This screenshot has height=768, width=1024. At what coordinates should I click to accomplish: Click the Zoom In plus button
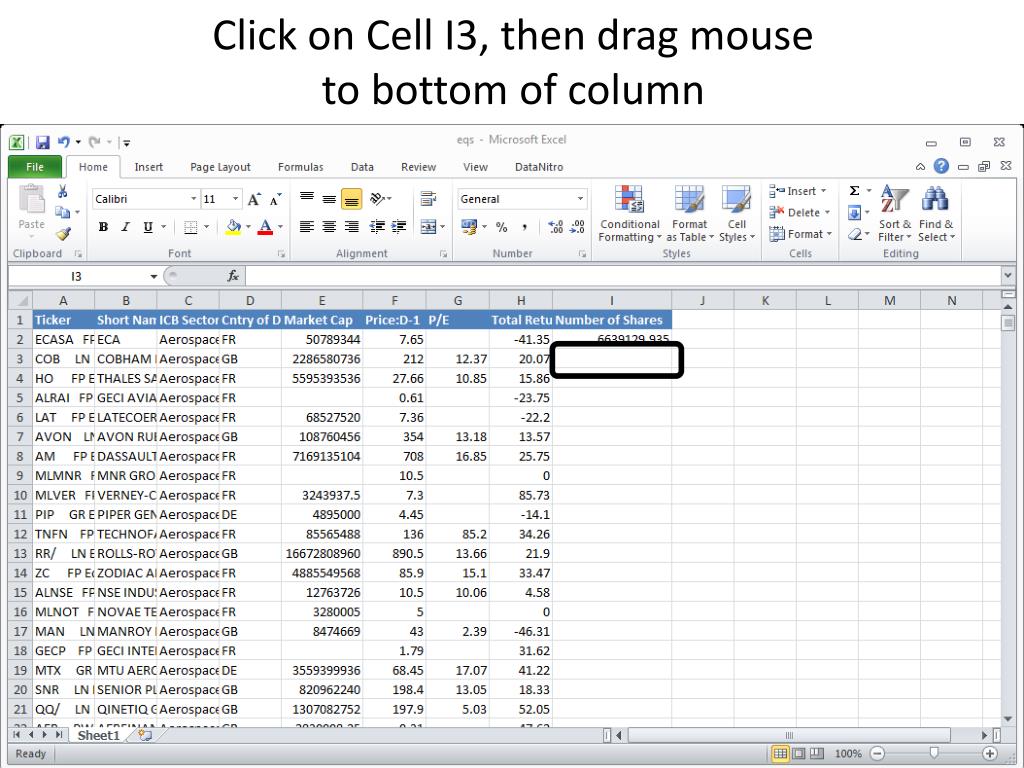(990, 754)
